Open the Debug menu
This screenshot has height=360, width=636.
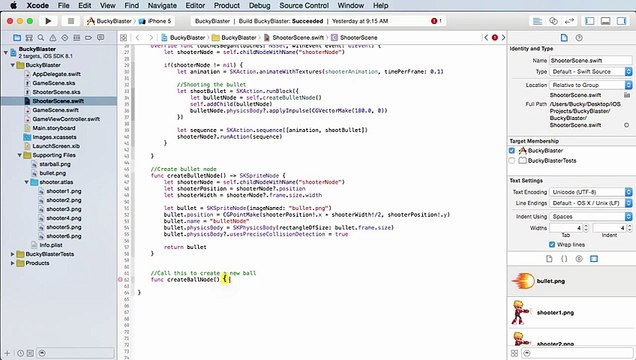point(260,6)
